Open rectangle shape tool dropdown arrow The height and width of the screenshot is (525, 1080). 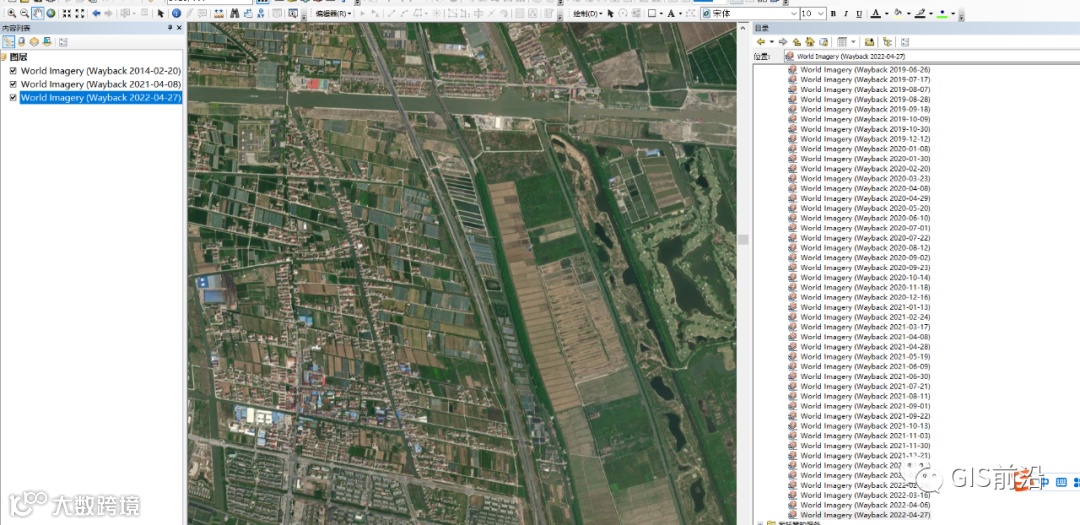click(661, 14)
